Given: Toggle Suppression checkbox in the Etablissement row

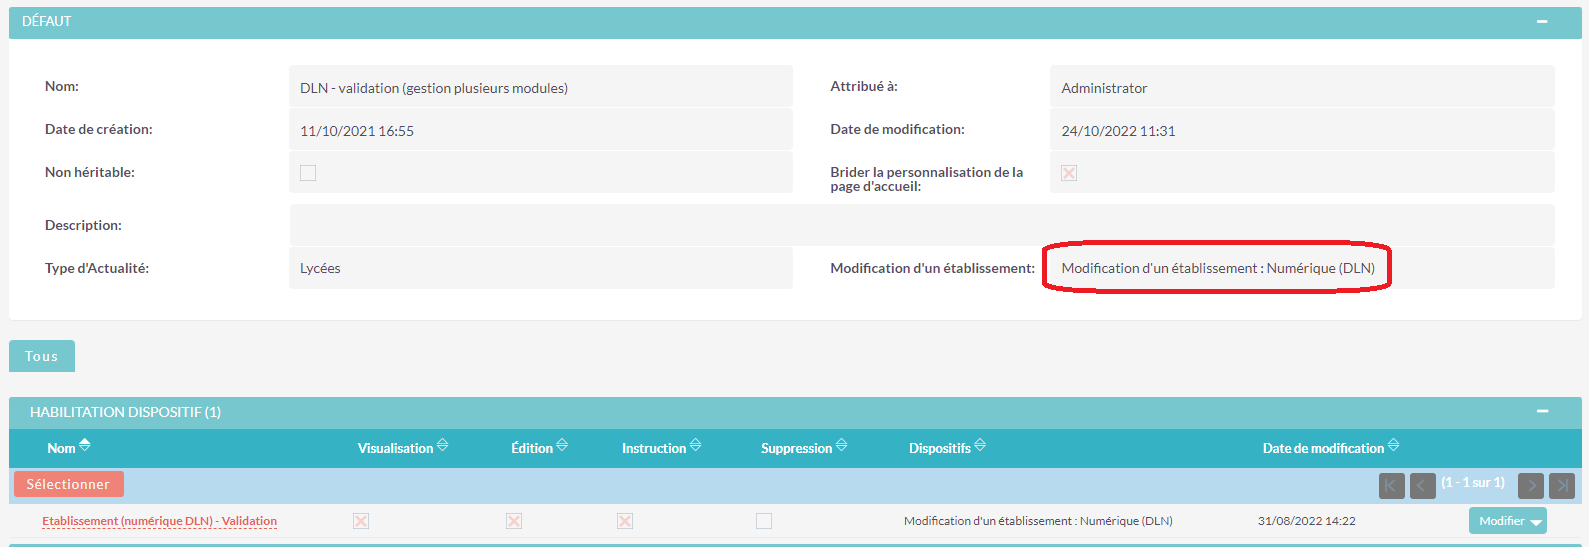Looking at the screenshot, I should coord(764,521).
